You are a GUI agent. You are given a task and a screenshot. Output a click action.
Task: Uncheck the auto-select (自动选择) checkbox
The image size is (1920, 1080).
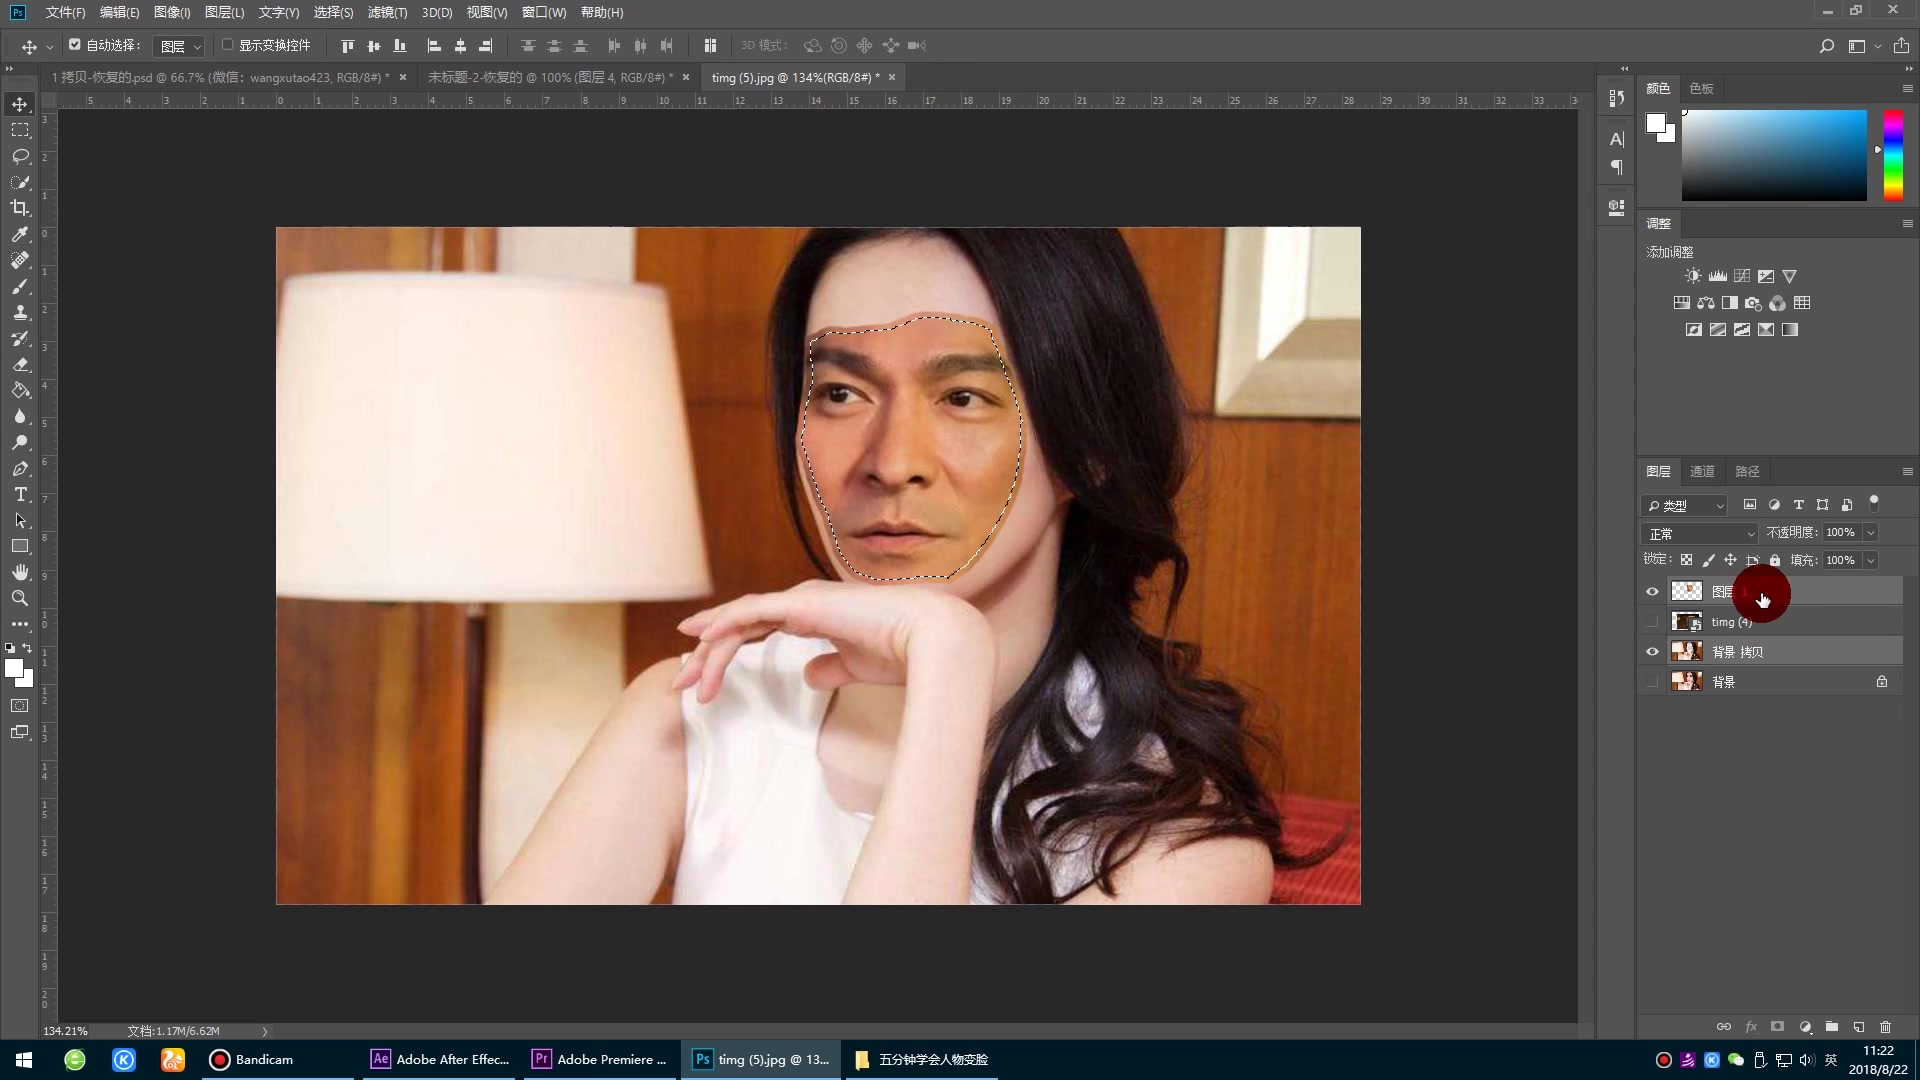[x=75, y=45]
